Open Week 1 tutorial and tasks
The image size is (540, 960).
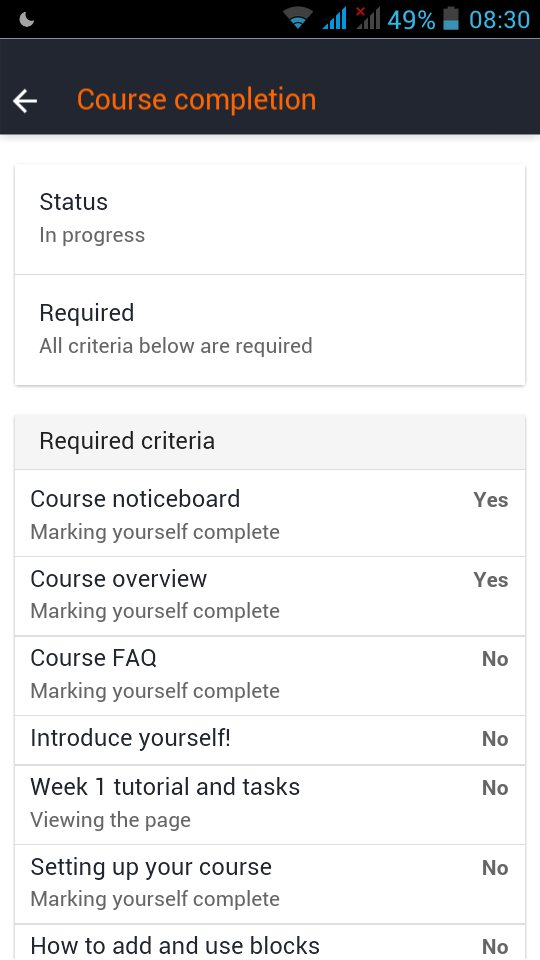click(x=270, y=805)
